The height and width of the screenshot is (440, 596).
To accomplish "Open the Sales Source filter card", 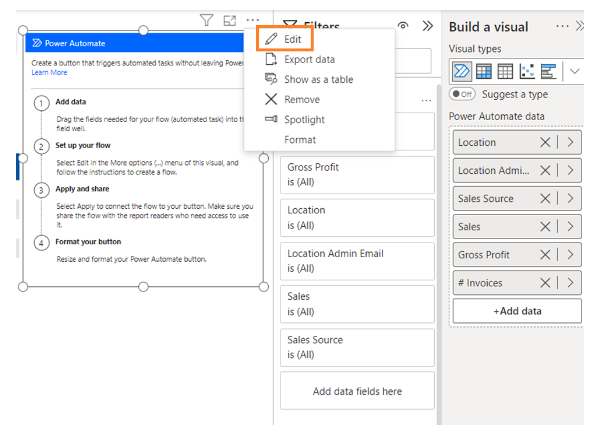I will (357, 348).
